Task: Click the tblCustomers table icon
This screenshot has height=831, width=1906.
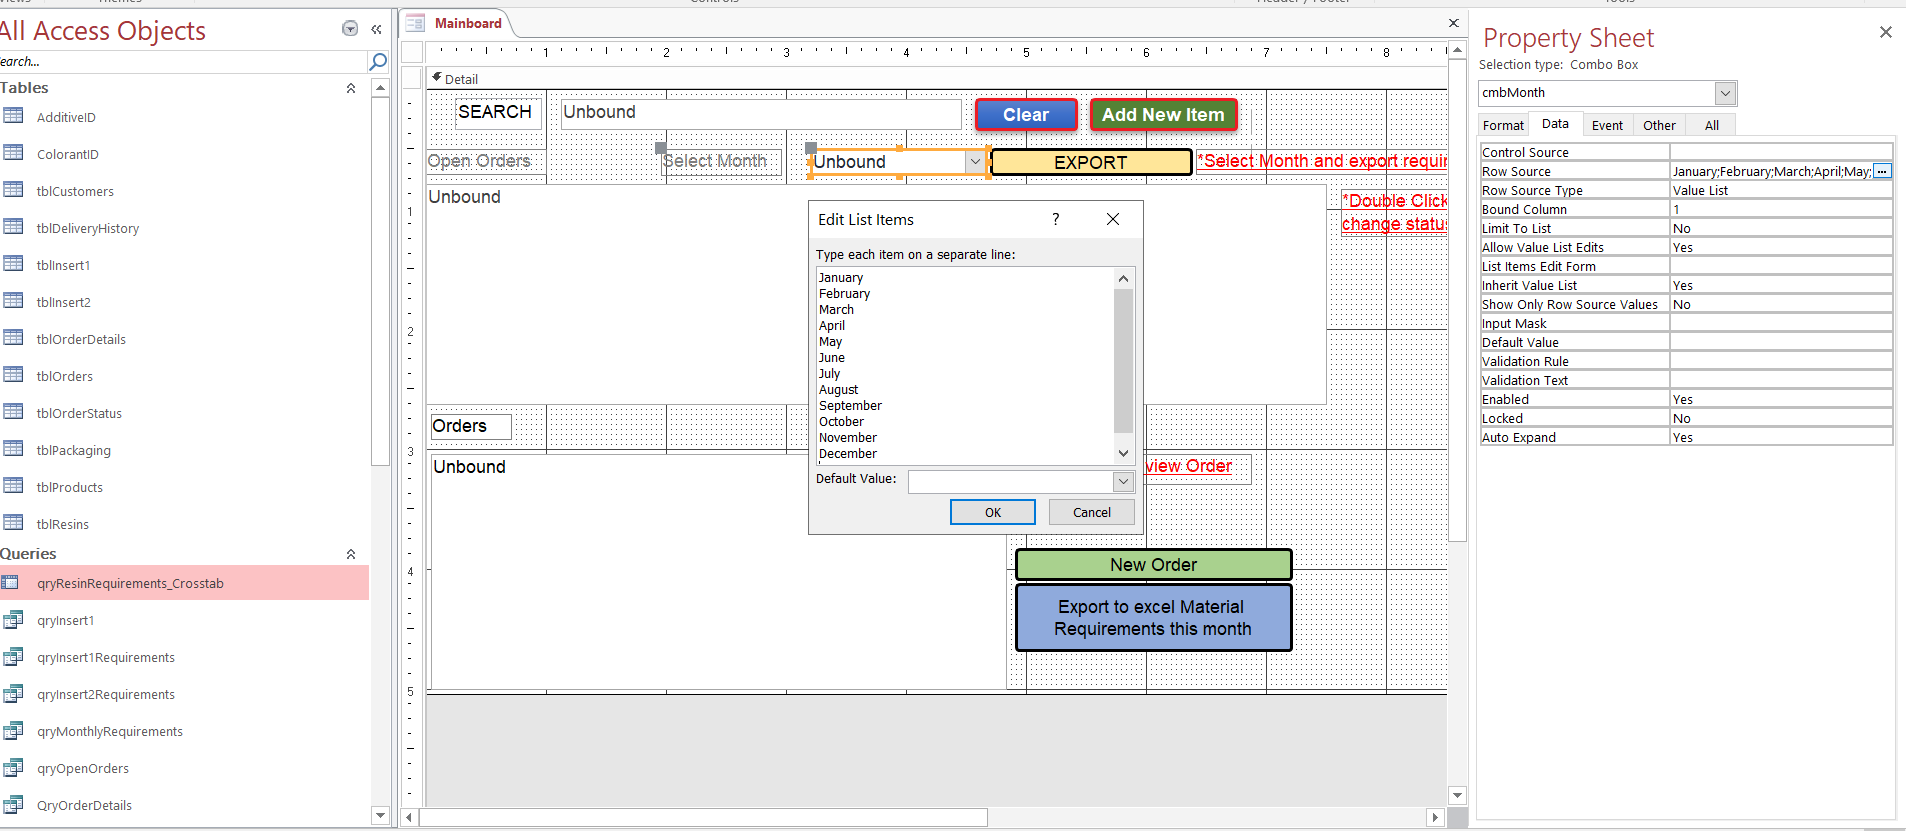Action: pos(13,190)
